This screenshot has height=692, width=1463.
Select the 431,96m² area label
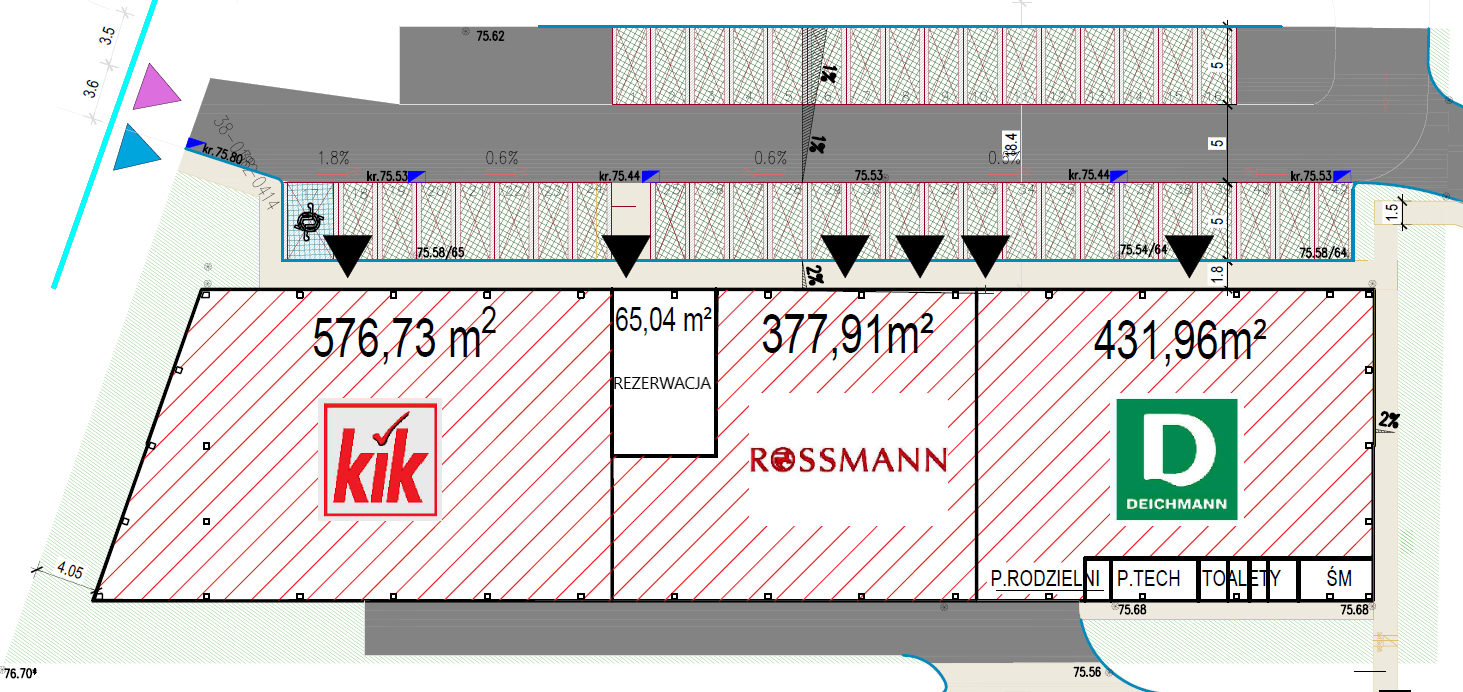1180,342
